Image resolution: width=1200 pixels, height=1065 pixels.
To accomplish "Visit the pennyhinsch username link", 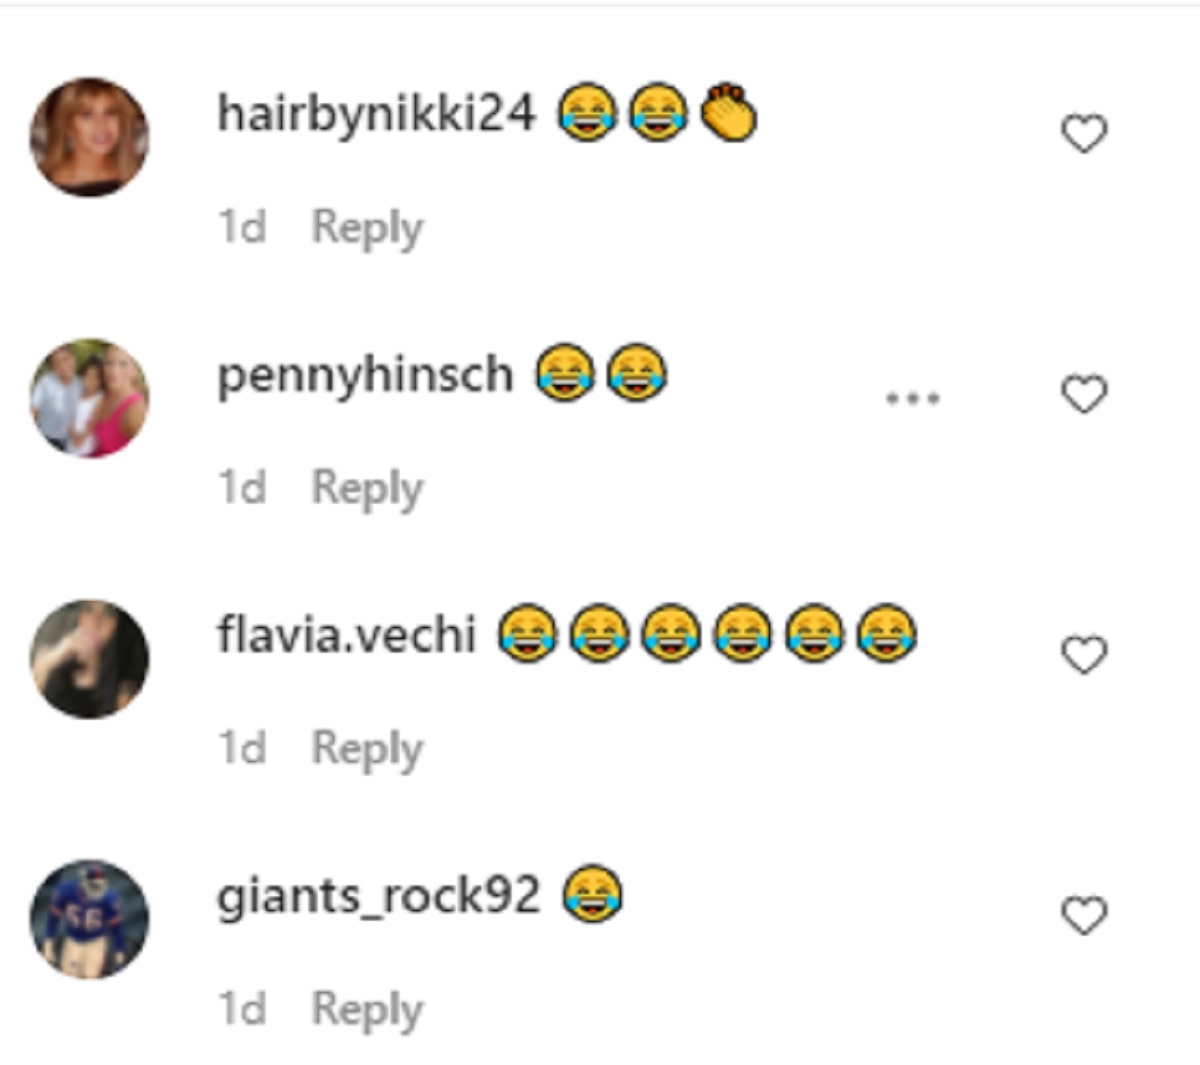I will [x=365, y=375].
